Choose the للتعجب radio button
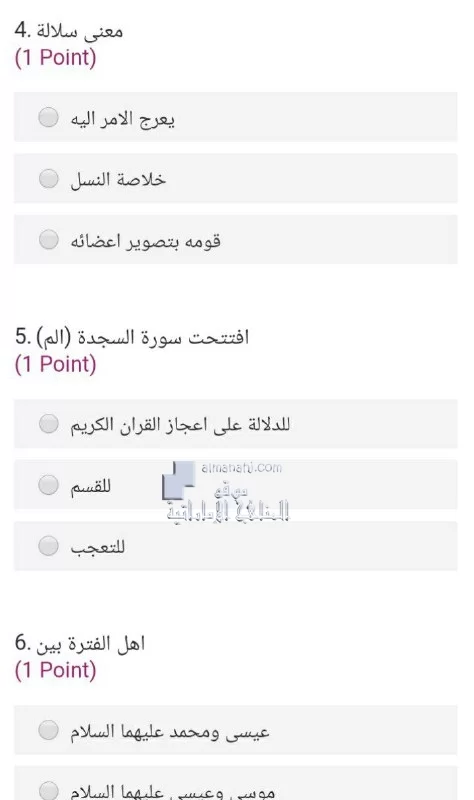Image resolution: width=474 pixels, height=800 pixels. point(48,545)
